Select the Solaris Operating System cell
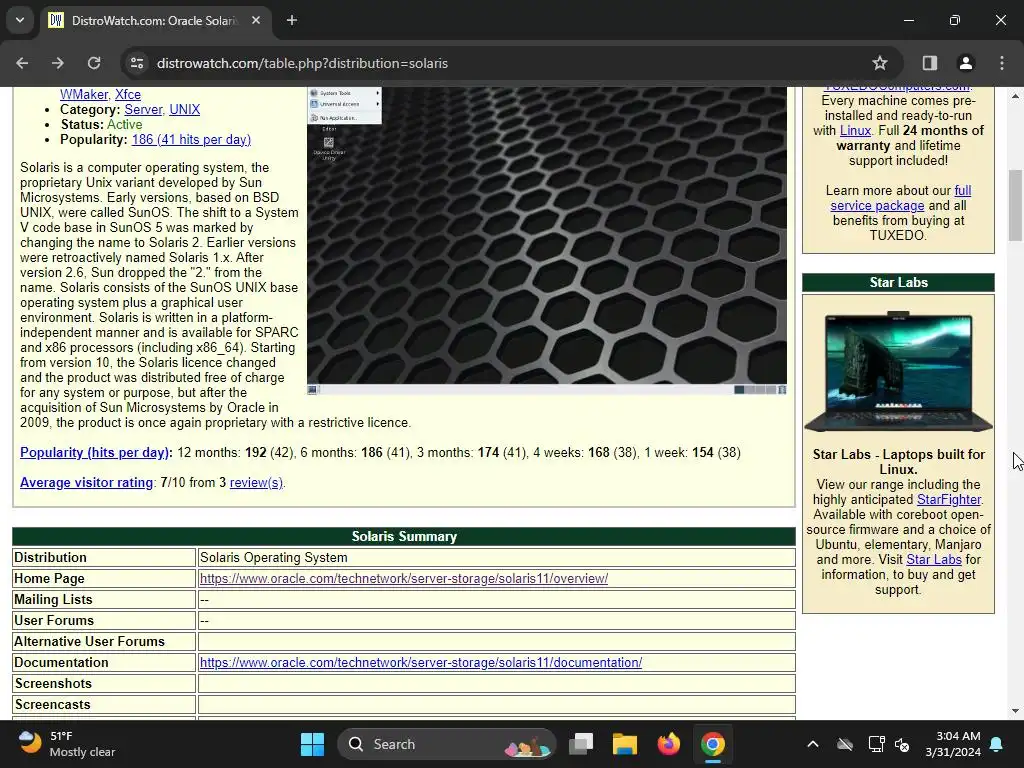This screenshot has height=768, width=1024. pyautogui.click(x=496, y=558)
